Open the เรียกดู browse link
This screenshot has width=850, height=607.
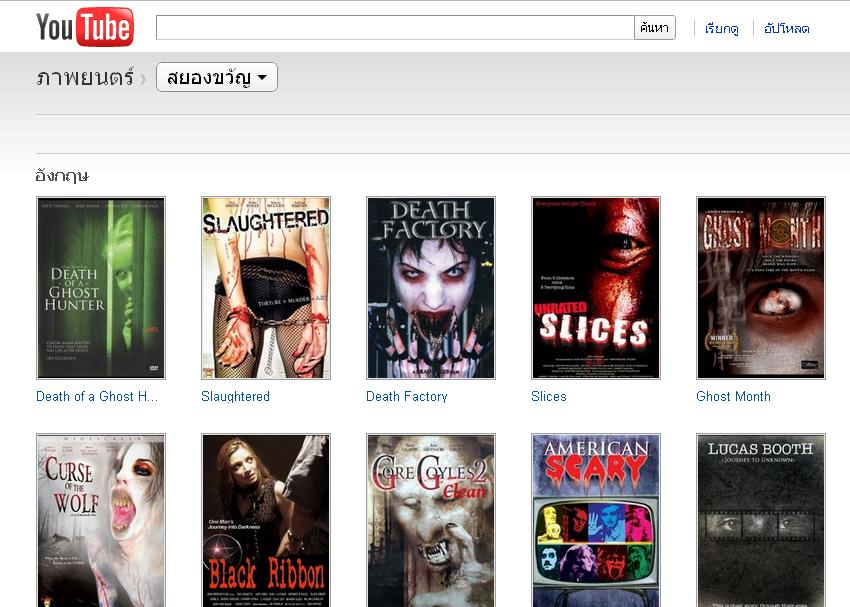(721, 29)
